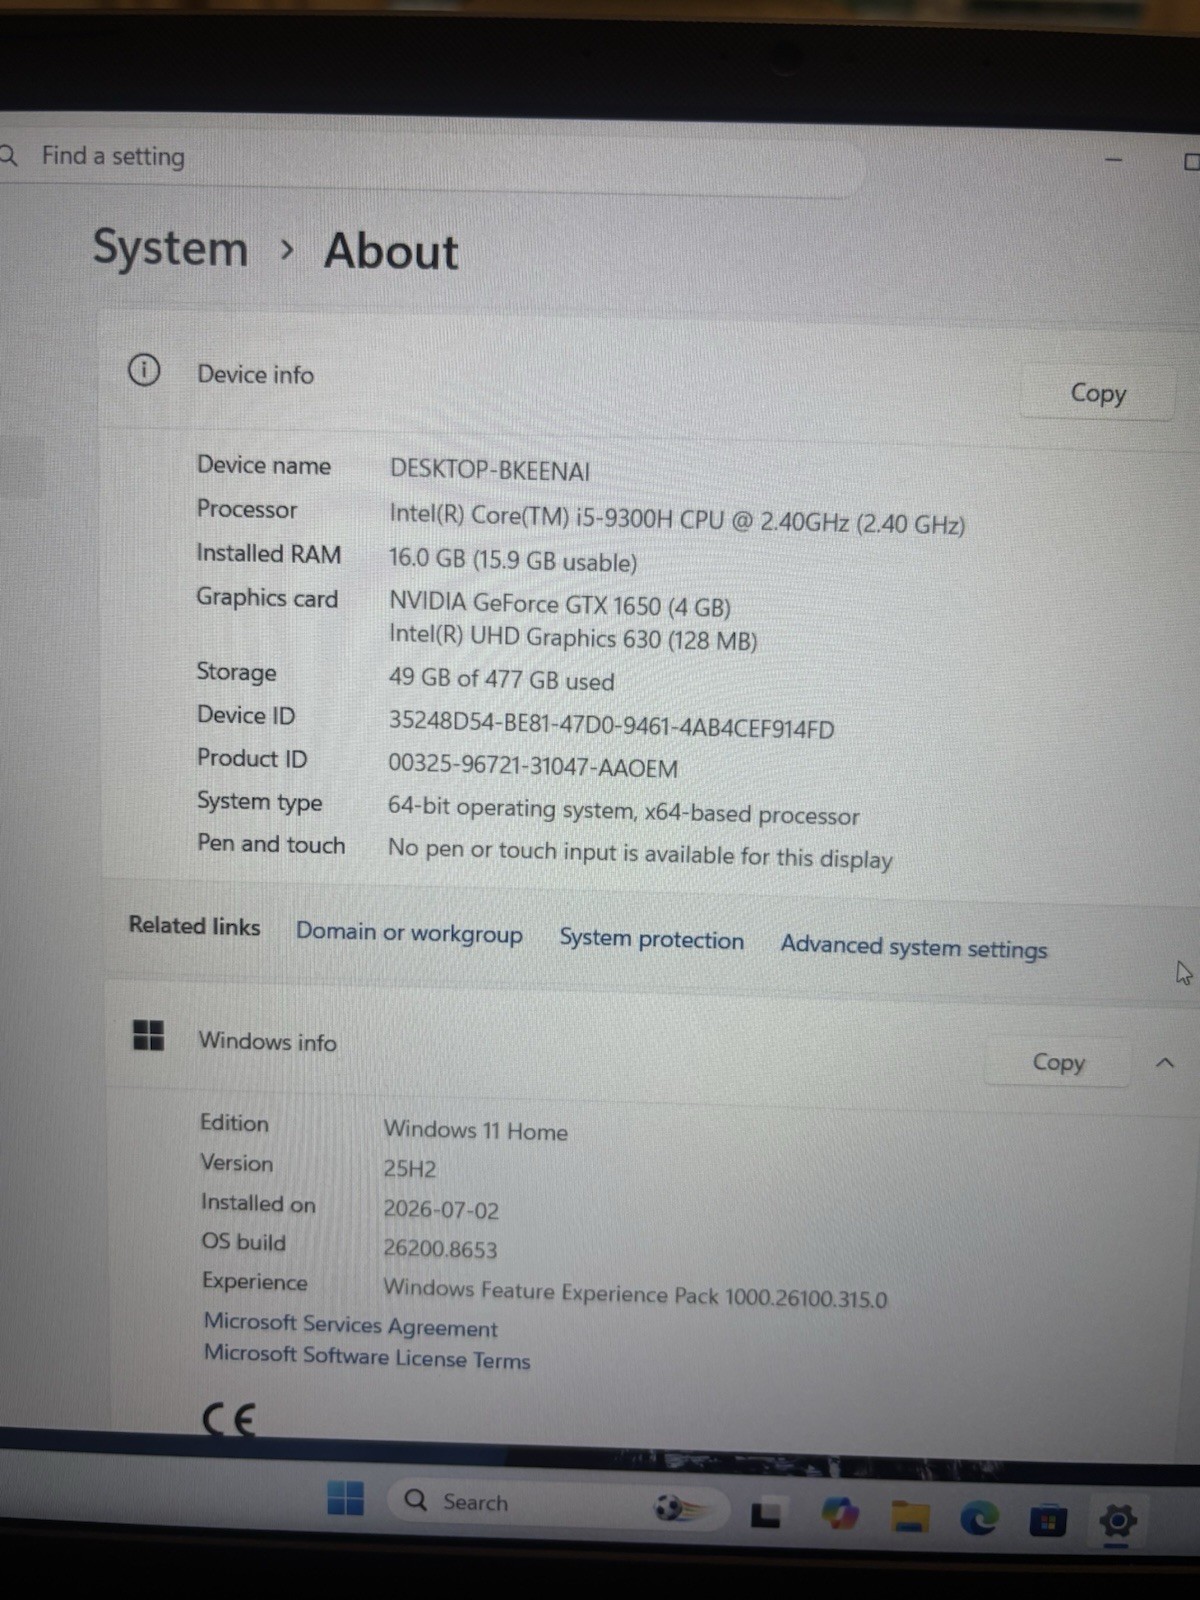The width and height of the screenshot is (1200, 1600).
Task: Open System protection link
Action: 651,939
